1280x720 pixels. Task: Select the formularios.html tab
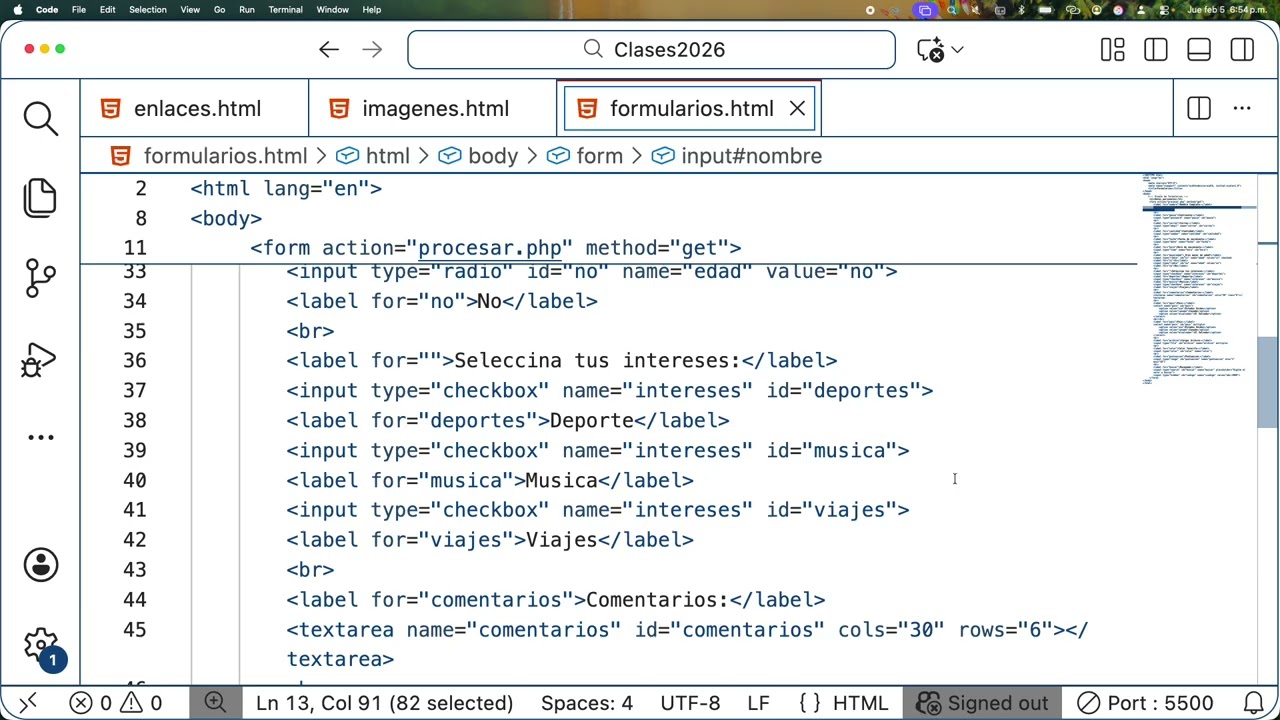691,108
